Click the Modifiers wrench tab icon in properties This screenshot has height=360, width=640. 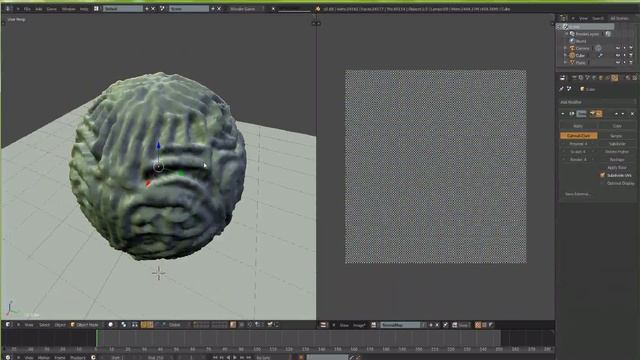click(x=614, y=78)
